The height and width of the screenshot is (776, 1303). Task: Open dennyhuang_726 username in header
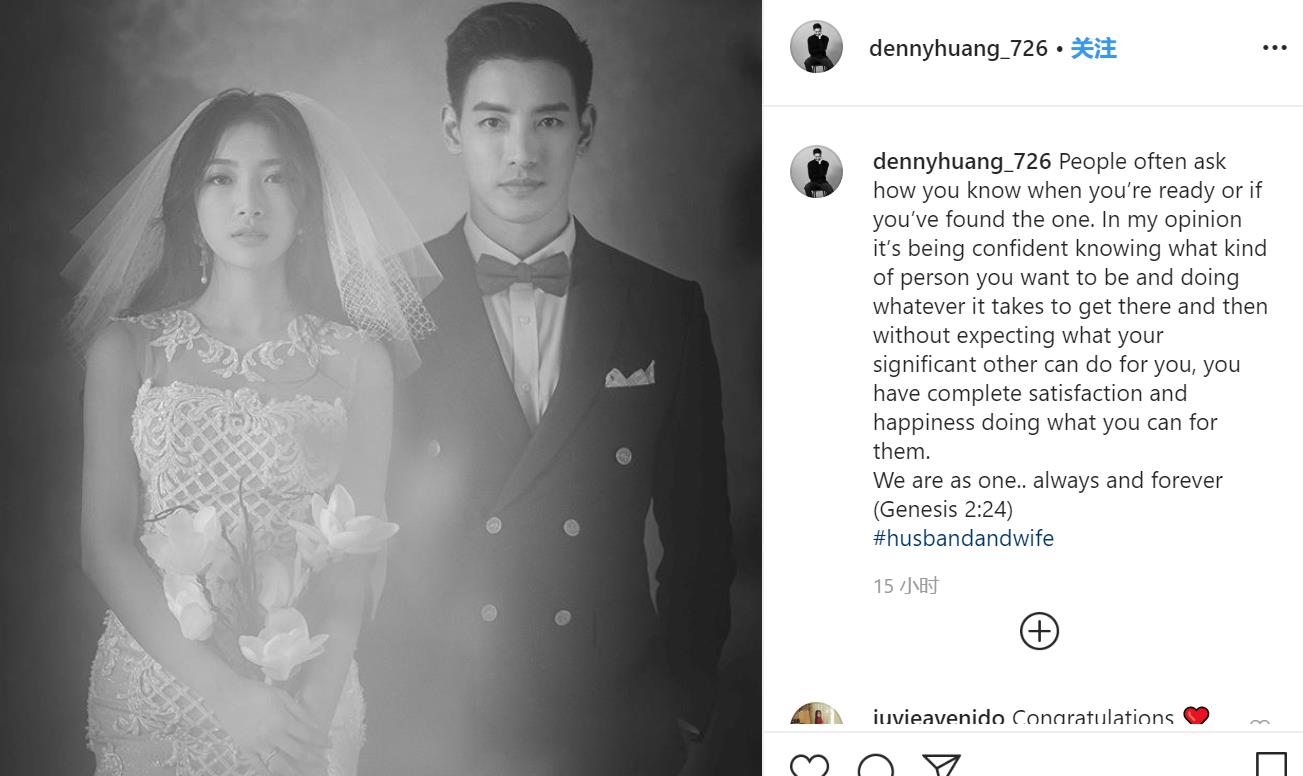coord(958,48)
